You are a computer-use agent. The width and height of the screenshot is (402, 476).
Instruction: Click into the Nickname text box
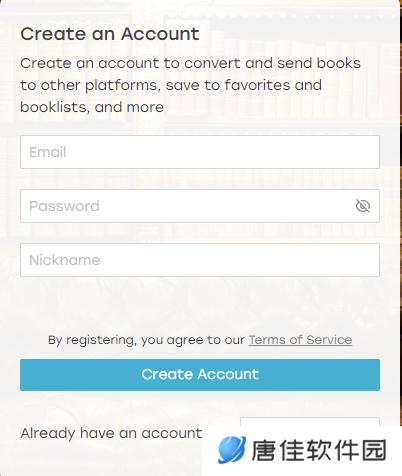(x=200, y=260)
